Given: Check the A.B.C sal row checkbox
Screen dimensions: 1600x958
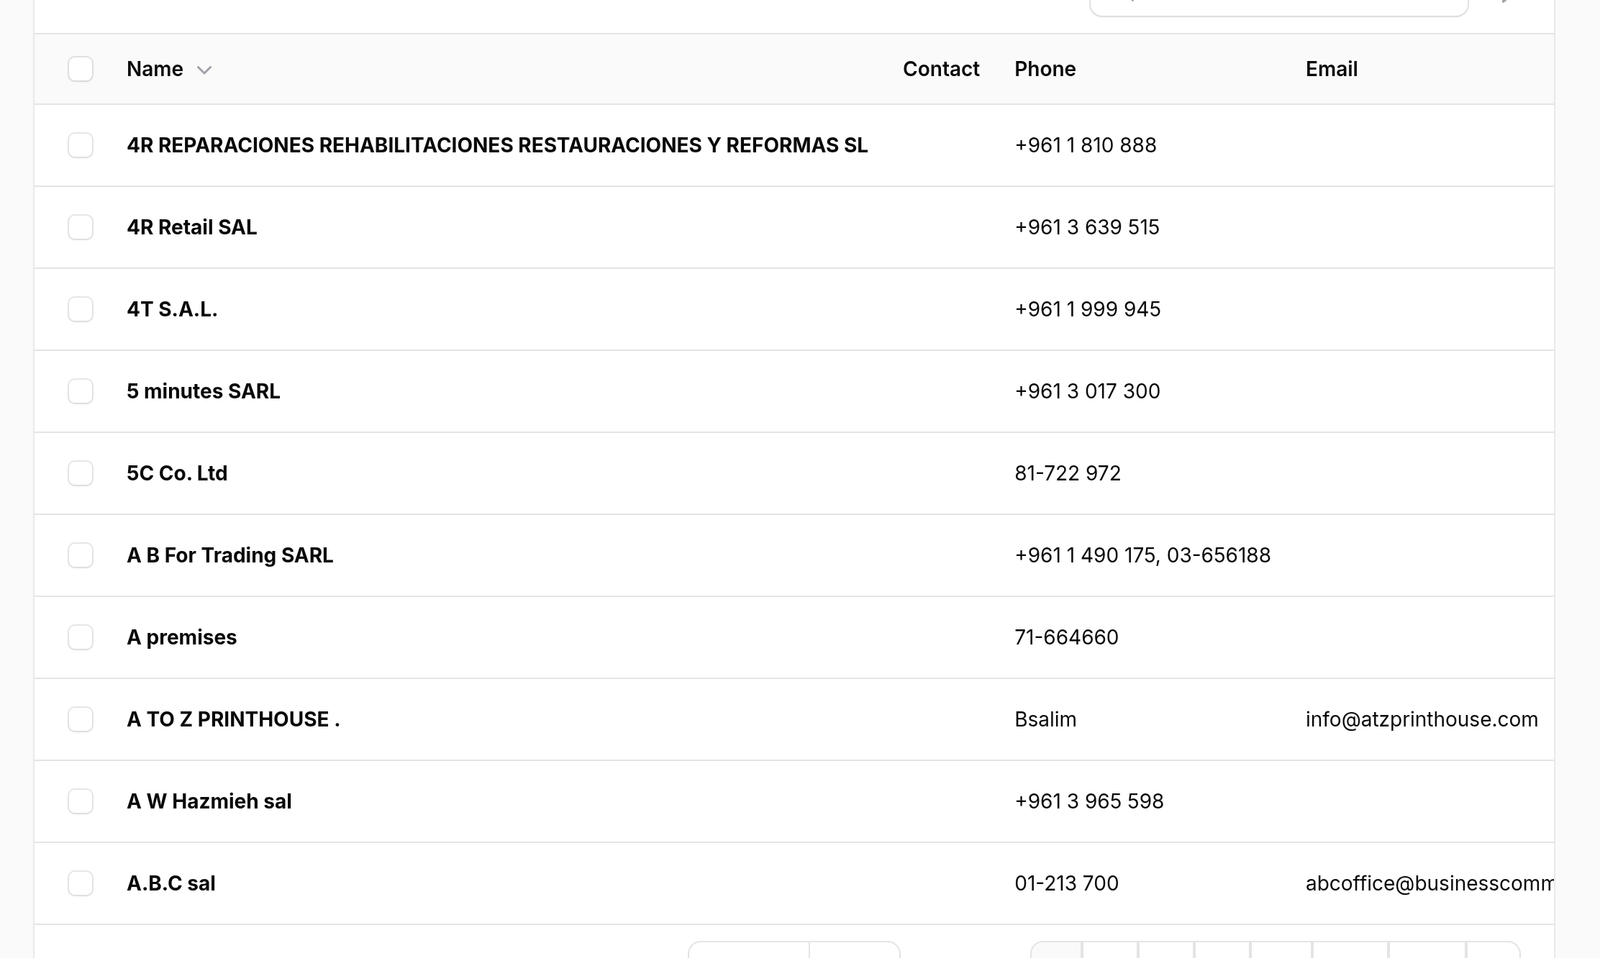Looking at the screenshot, I should tap(80, 883).
